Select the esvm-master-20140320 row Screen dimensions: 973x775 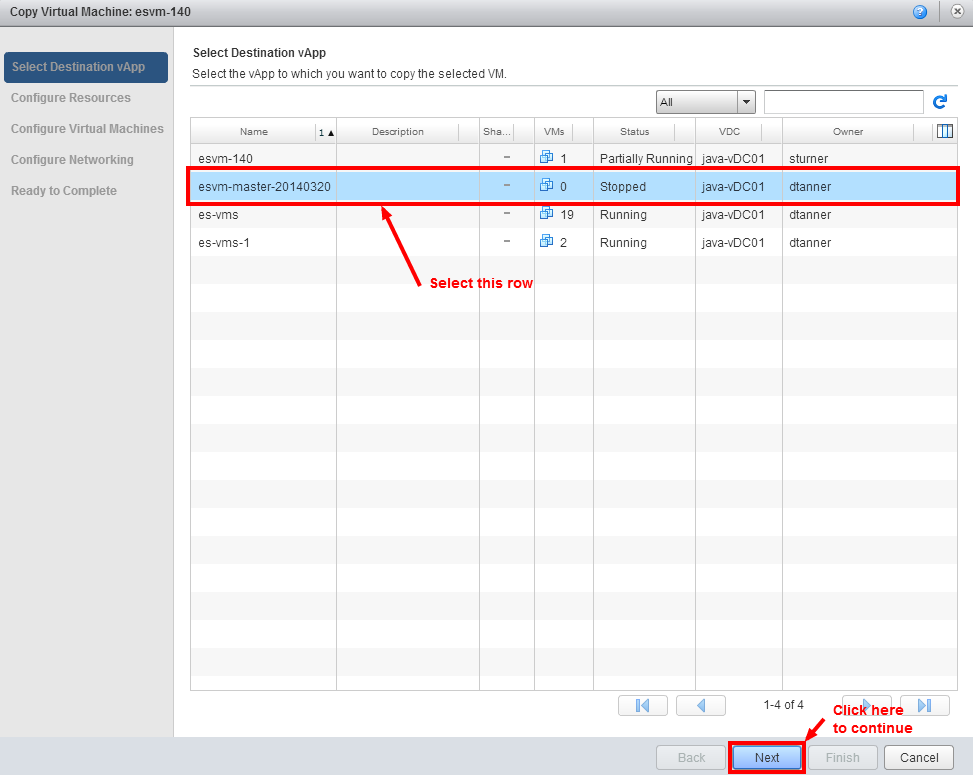point(265,187)
